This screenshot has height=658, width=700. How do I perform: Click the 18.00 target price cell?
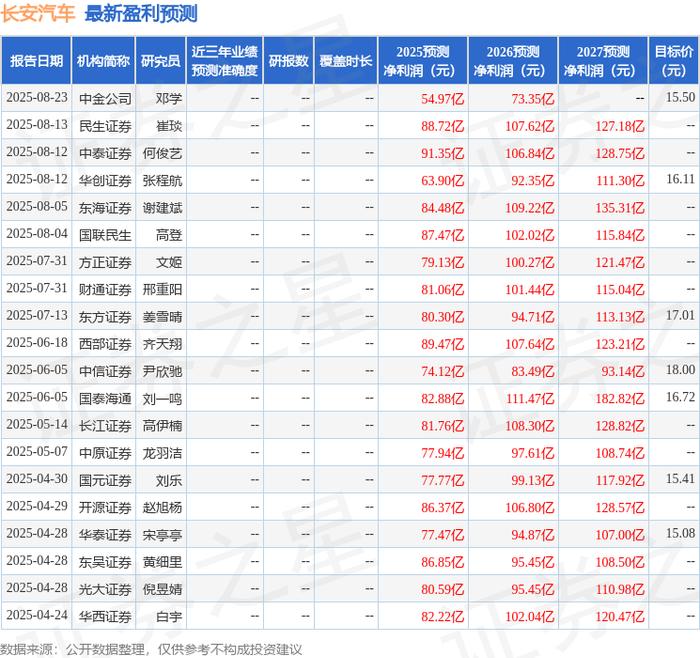coord(680,370)
